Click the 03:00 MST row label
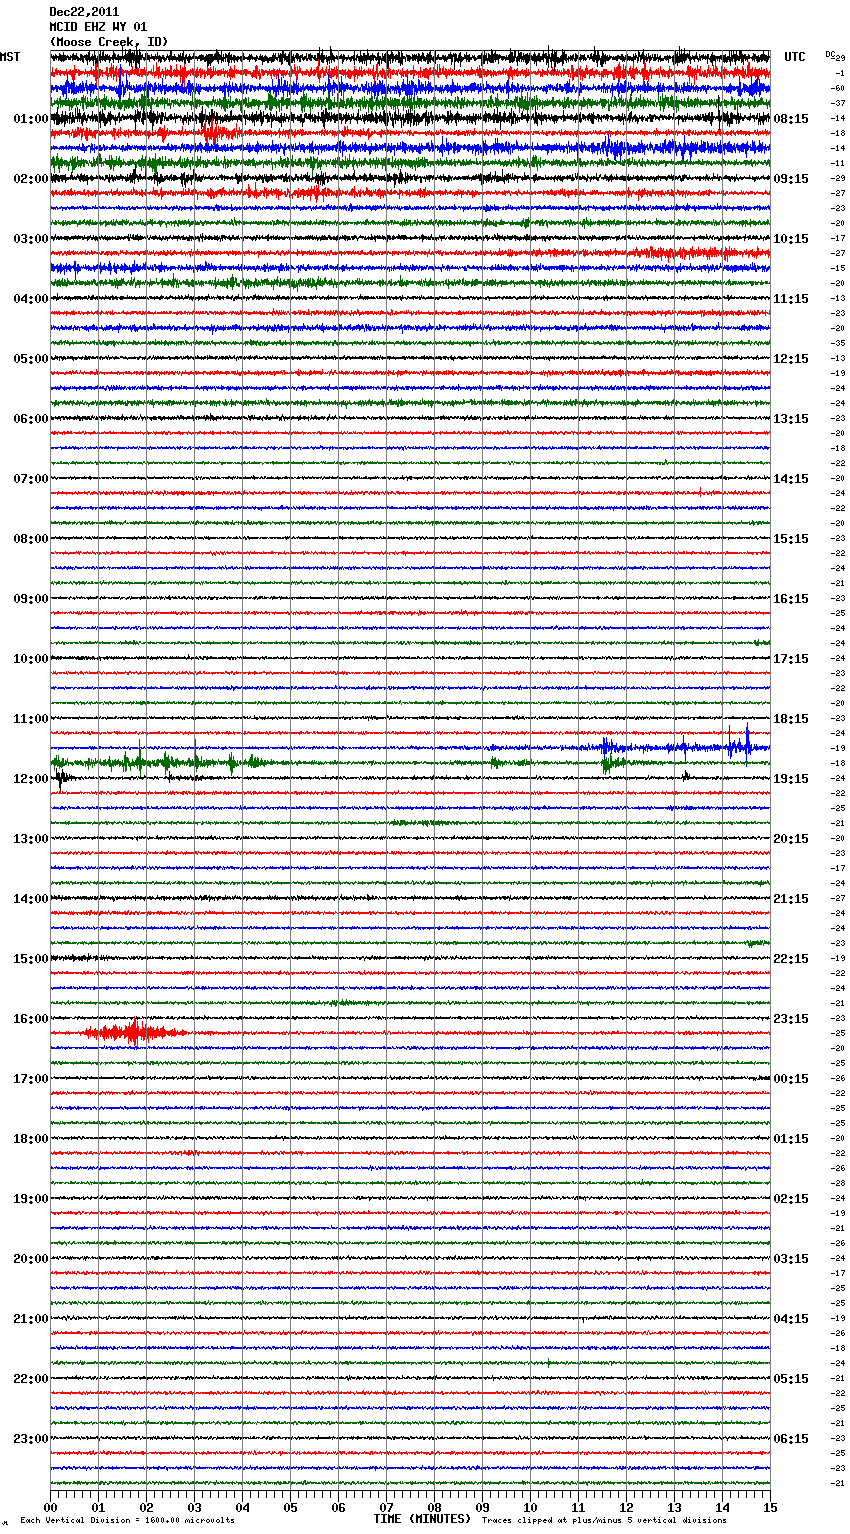850x1534 pixels. [x=31, y=239]
